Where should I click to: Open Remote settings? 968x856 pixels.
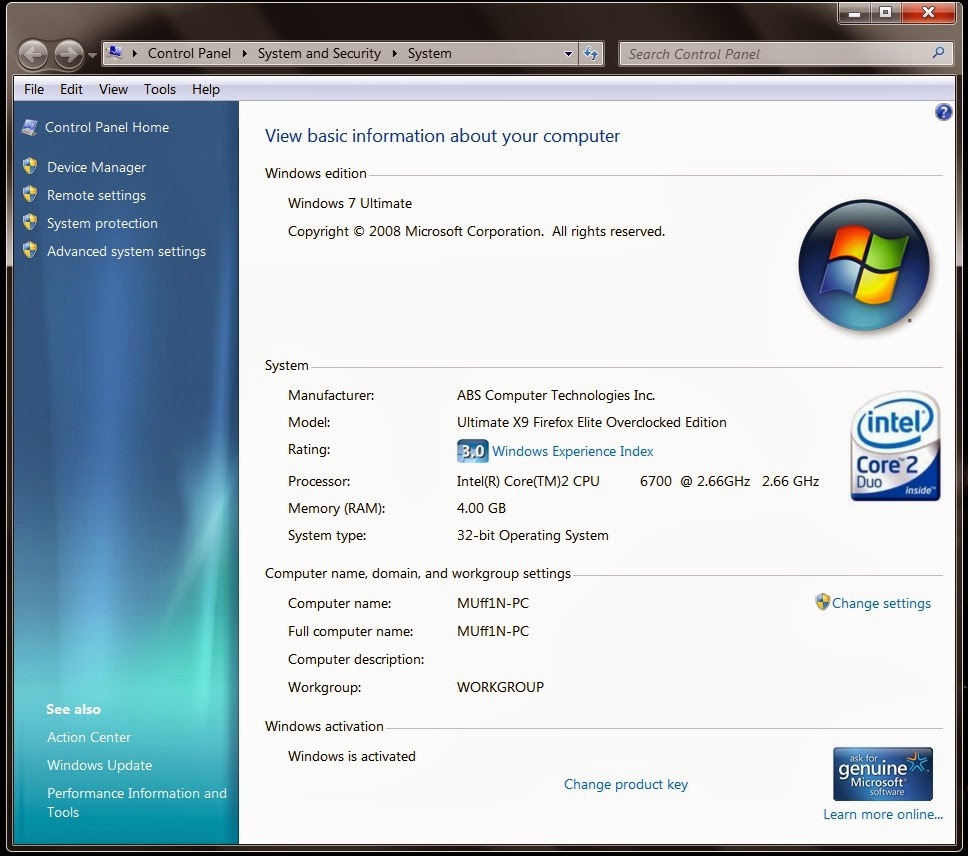[96, 195]
